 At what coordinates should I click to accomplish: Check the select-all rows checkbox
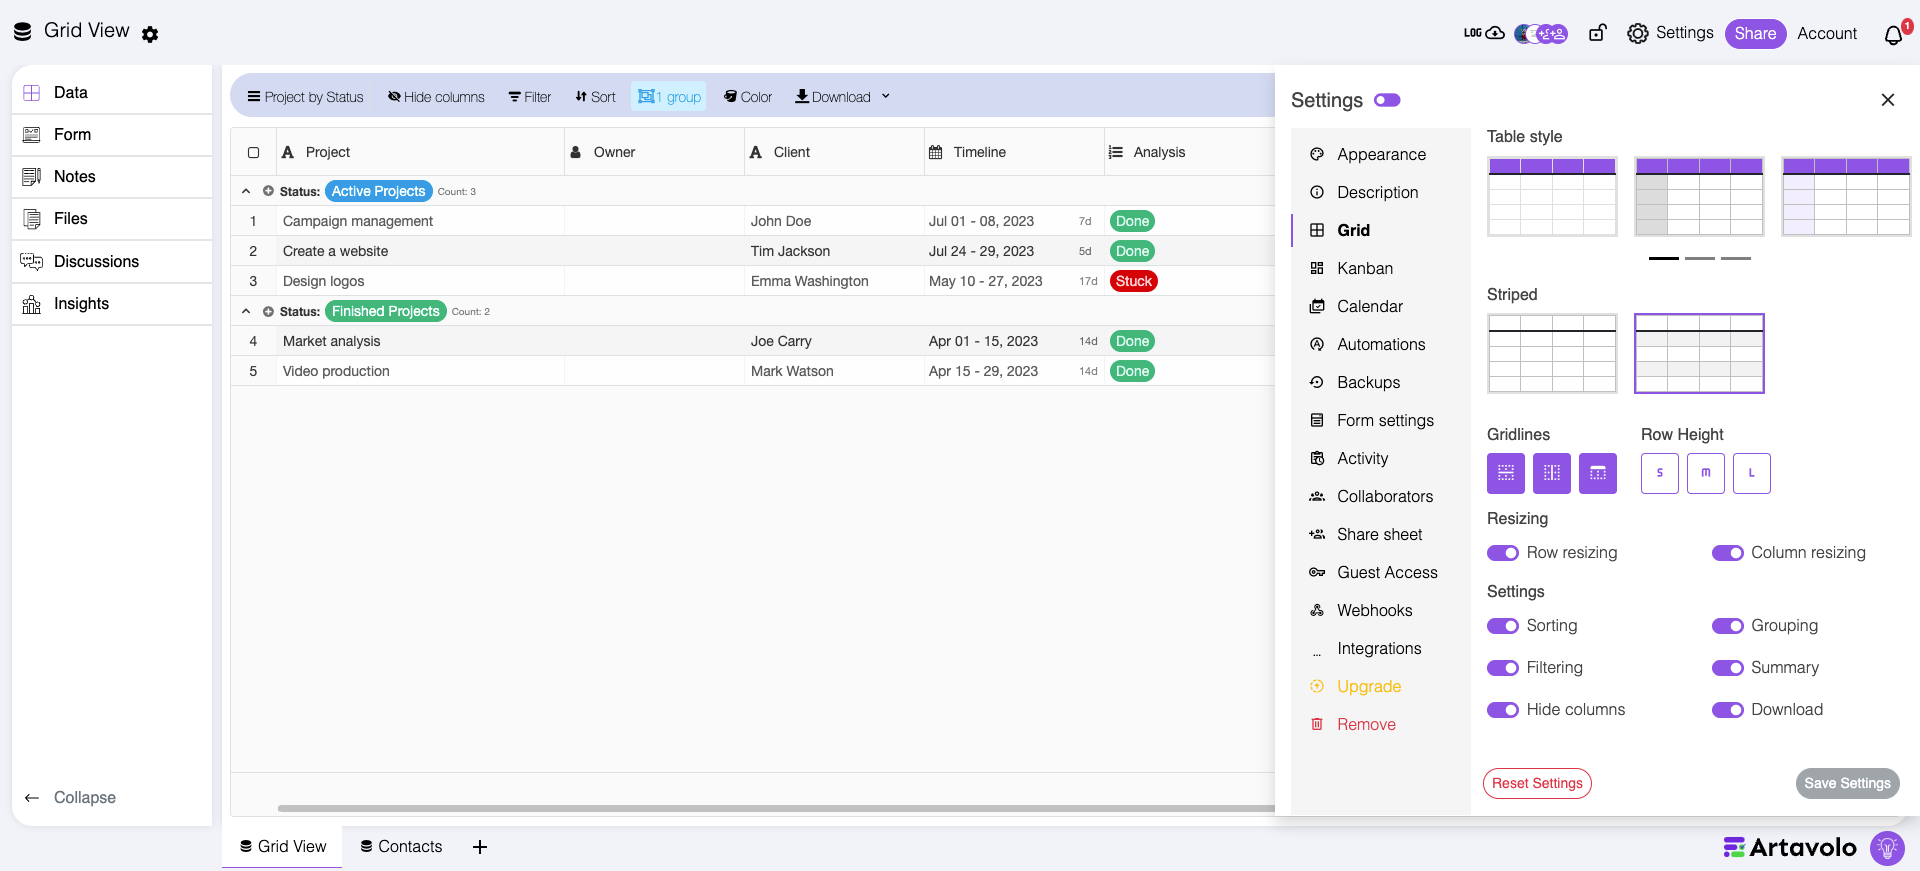coord(254,153)
